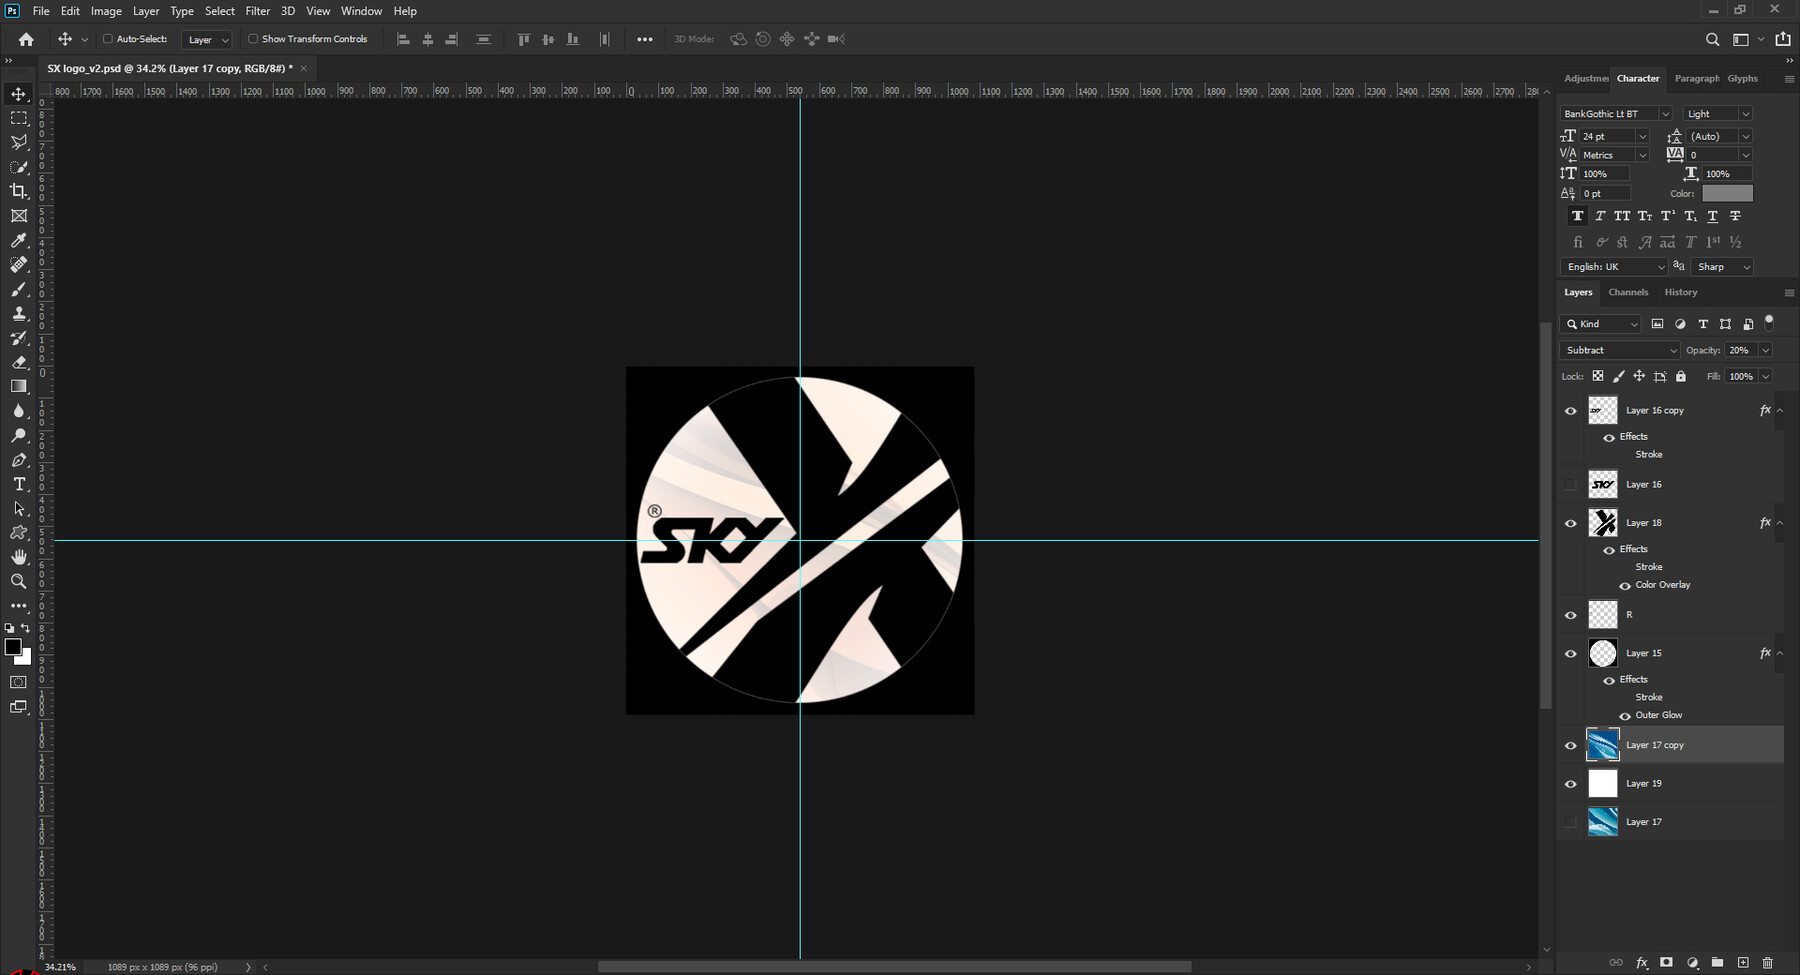1800x975 pixels.
Task: Pick the Zoom tool from the toolbar
Action: pos(18,581)
